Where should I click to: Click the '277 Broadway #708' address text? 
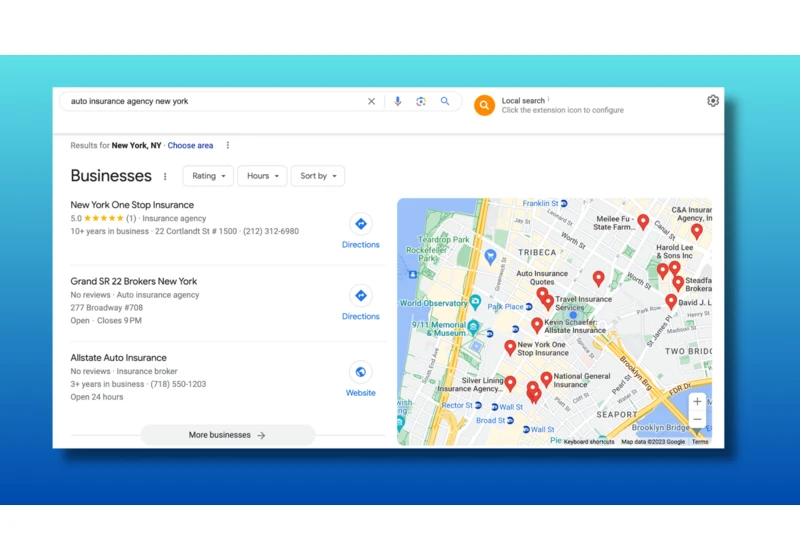[107, 308]
